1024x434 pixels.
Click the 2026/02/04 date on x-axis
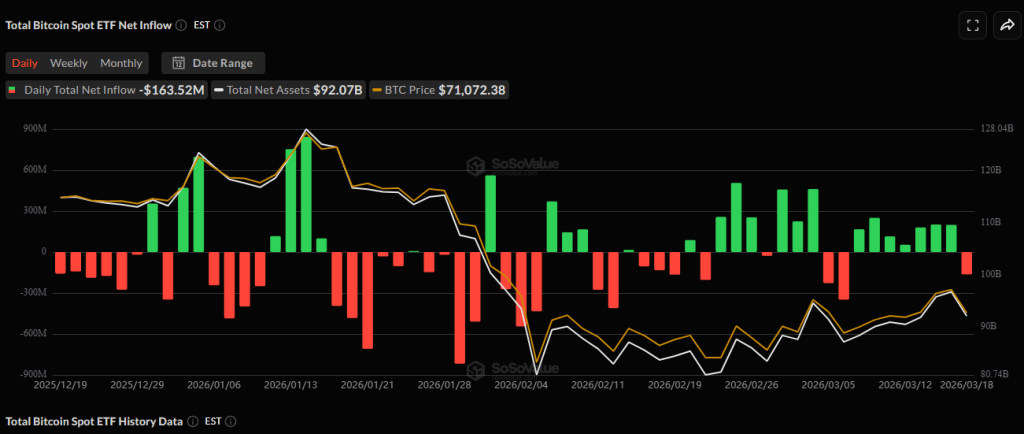(x=520, y=384)
